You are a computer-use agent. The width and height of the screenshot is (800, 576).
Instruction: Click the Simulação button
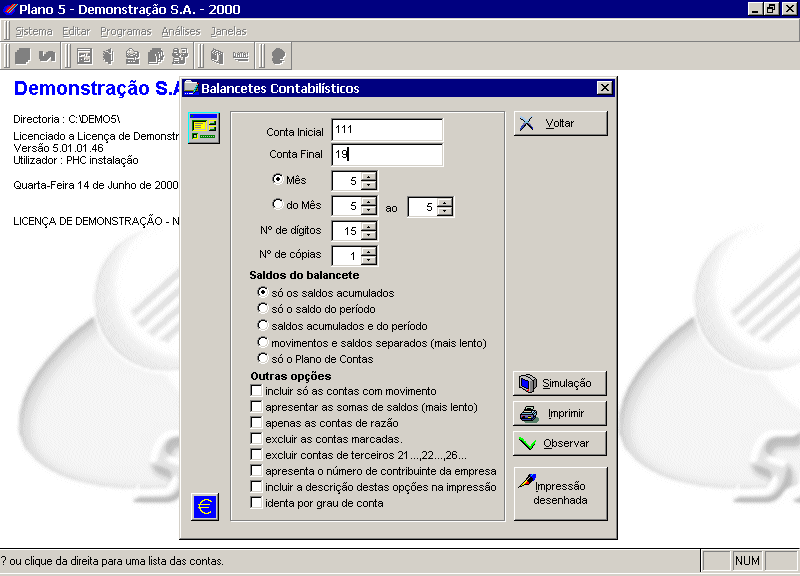560,383
